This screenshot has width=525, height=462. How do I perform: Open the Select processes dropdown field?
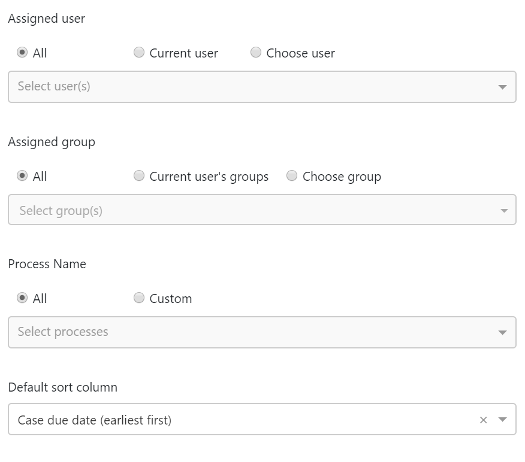point(262,332)
